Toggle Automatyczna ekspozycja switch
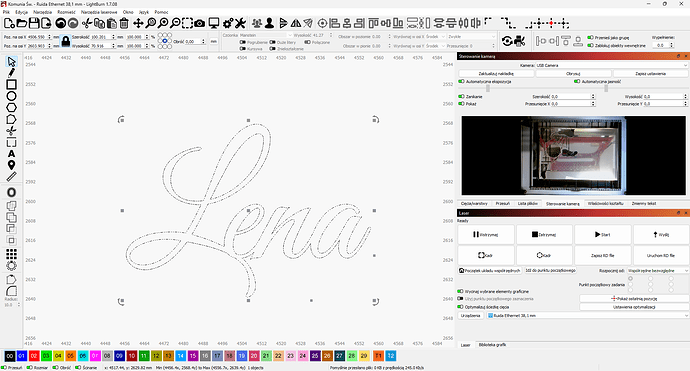The image size is (690, 371). (x=462, y=81)
